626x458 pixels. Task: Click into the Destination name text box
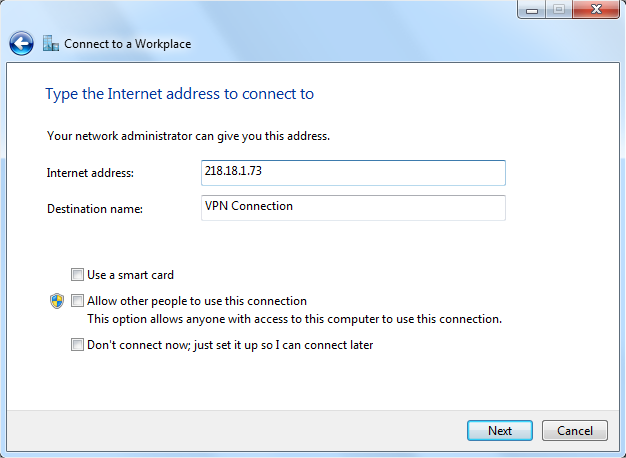pyautogui.click(x=353, y=207)
